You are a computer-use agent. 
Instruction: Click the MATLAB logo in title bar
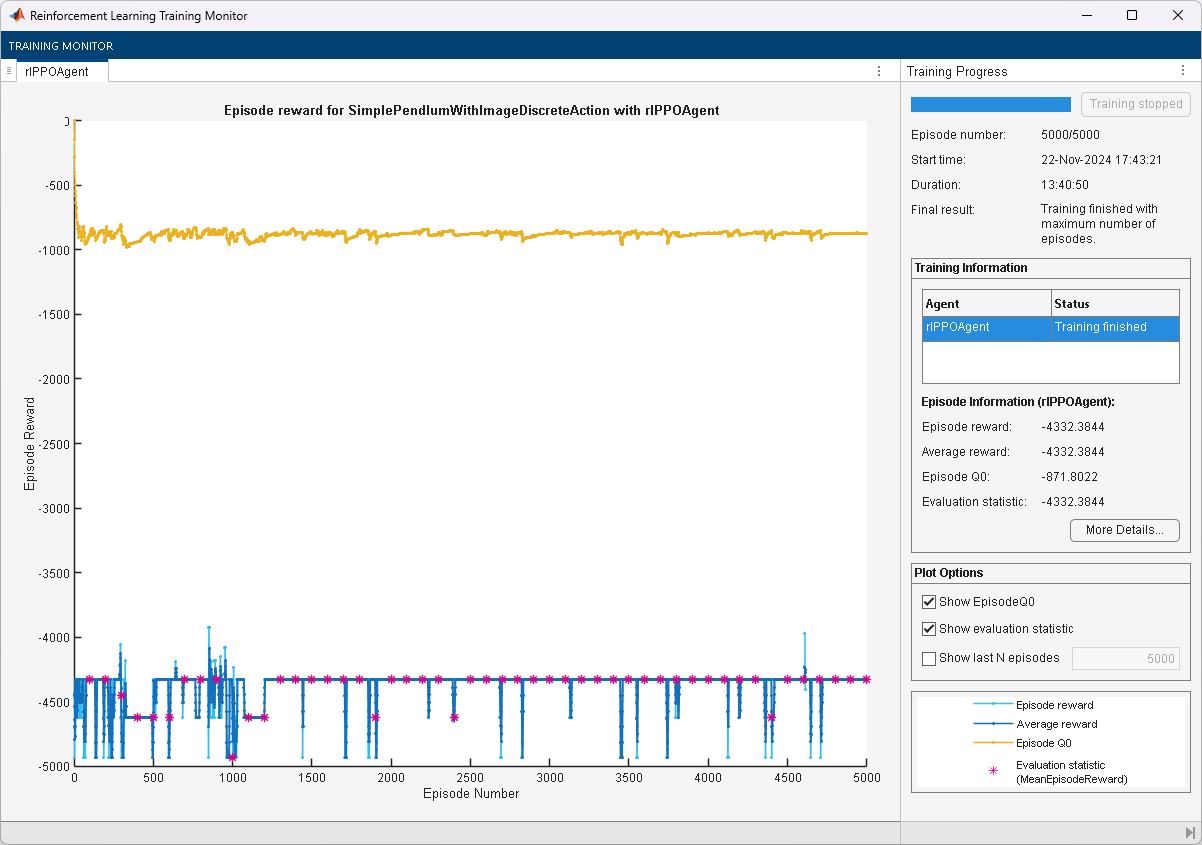(16, 16)
